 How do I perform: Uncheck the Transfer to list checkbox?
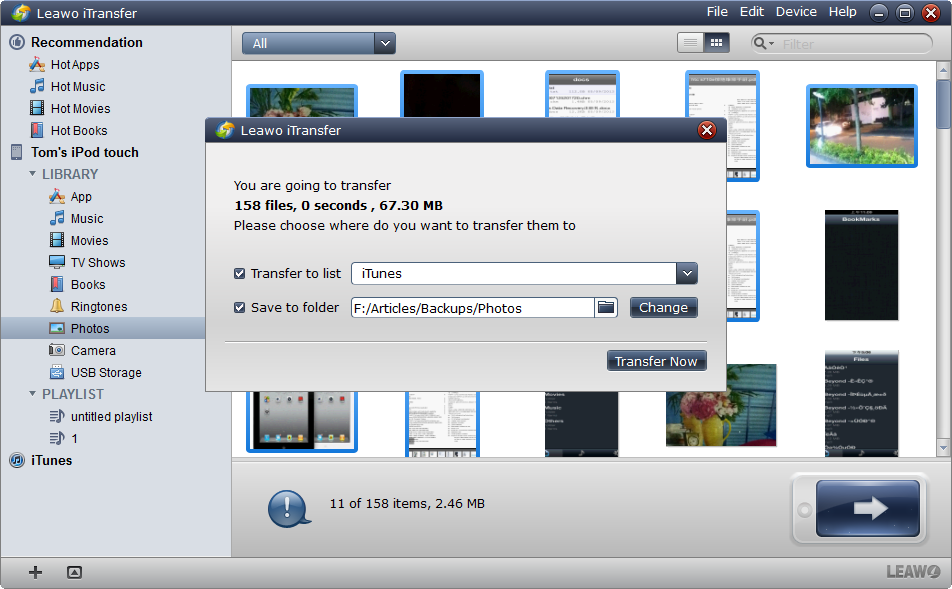click(x=239, y=273)
